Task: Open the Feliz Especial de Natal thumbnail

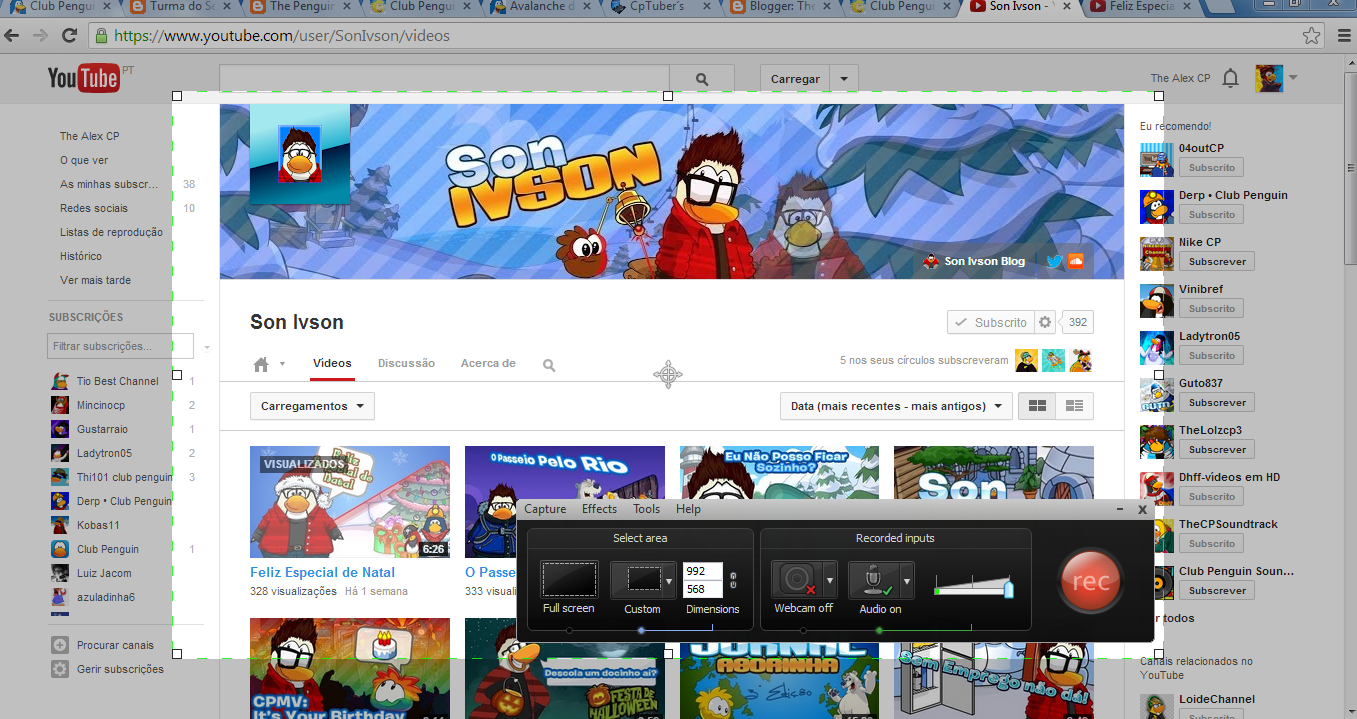Action: point(350,502)
